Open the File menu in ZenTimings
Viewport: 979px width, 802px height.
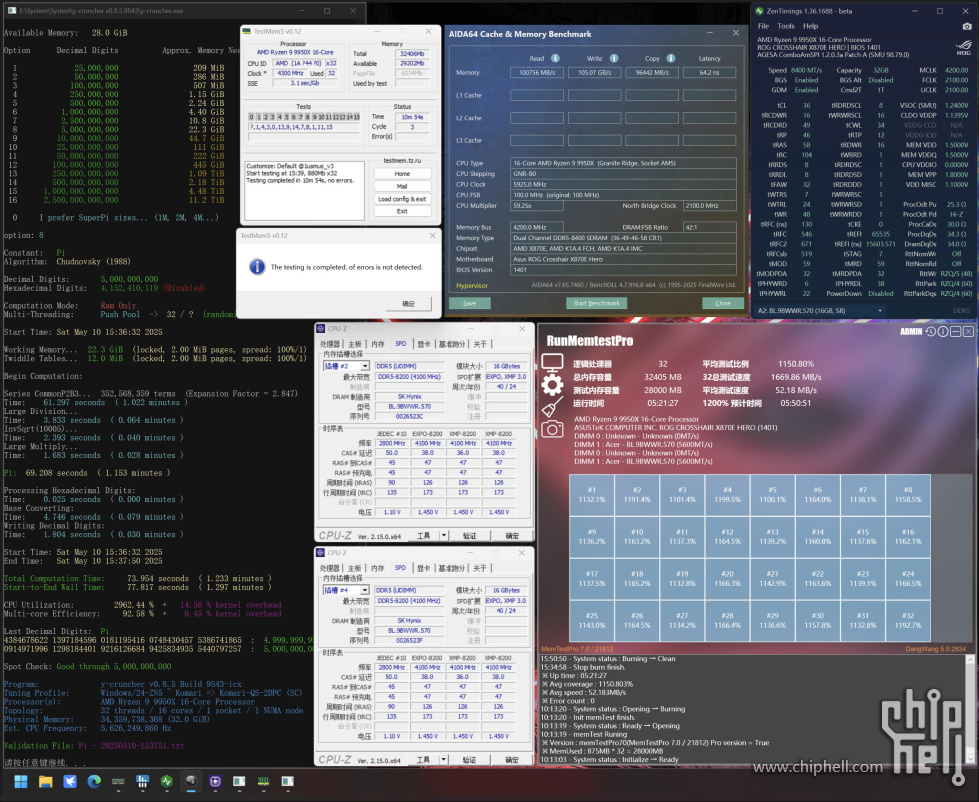point(763,26)
